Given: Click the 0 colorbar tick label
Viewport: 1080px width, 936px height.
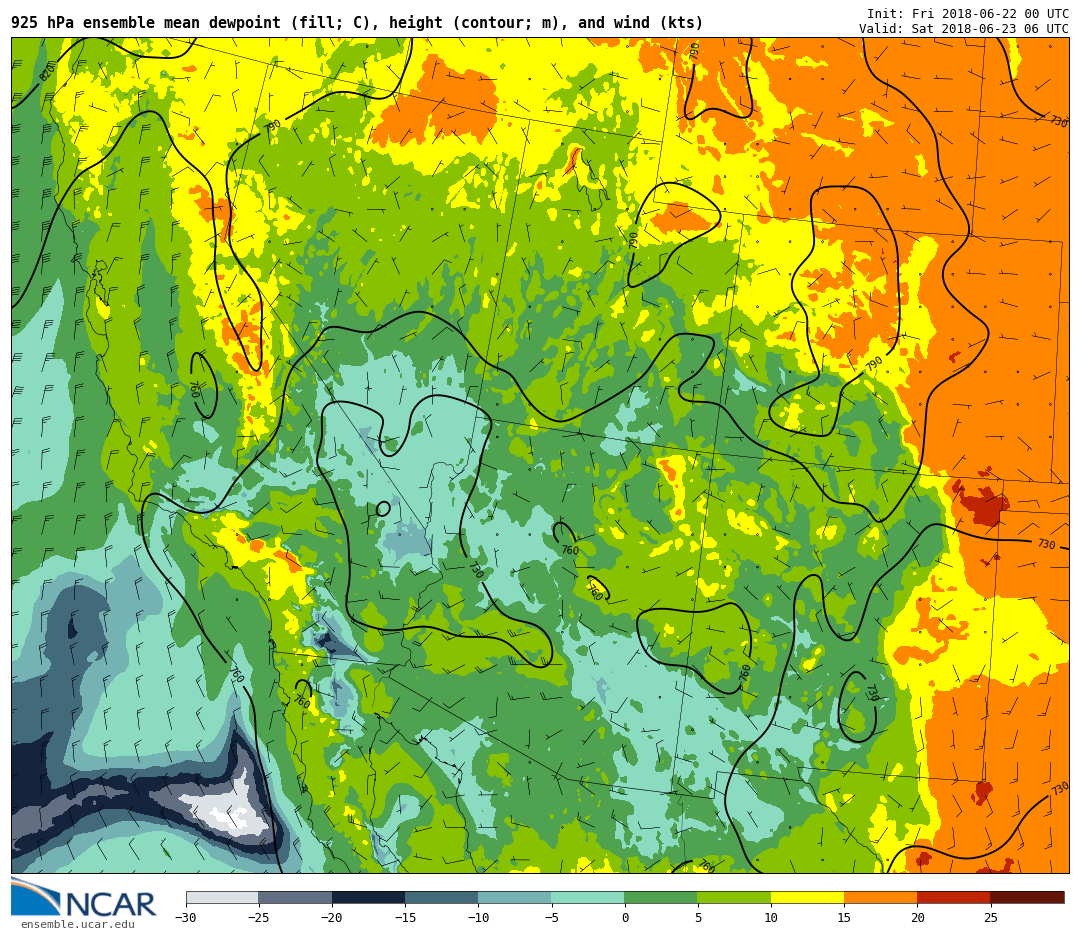Looking at the screenshot, I should coord(625,917).
